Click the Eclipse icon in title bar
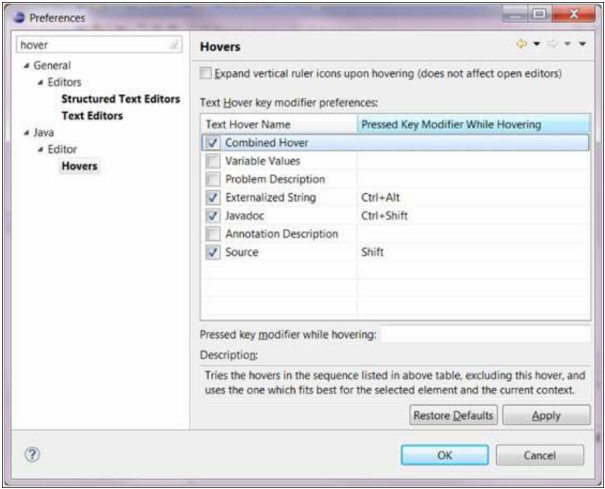 click(x=19, y=17)
